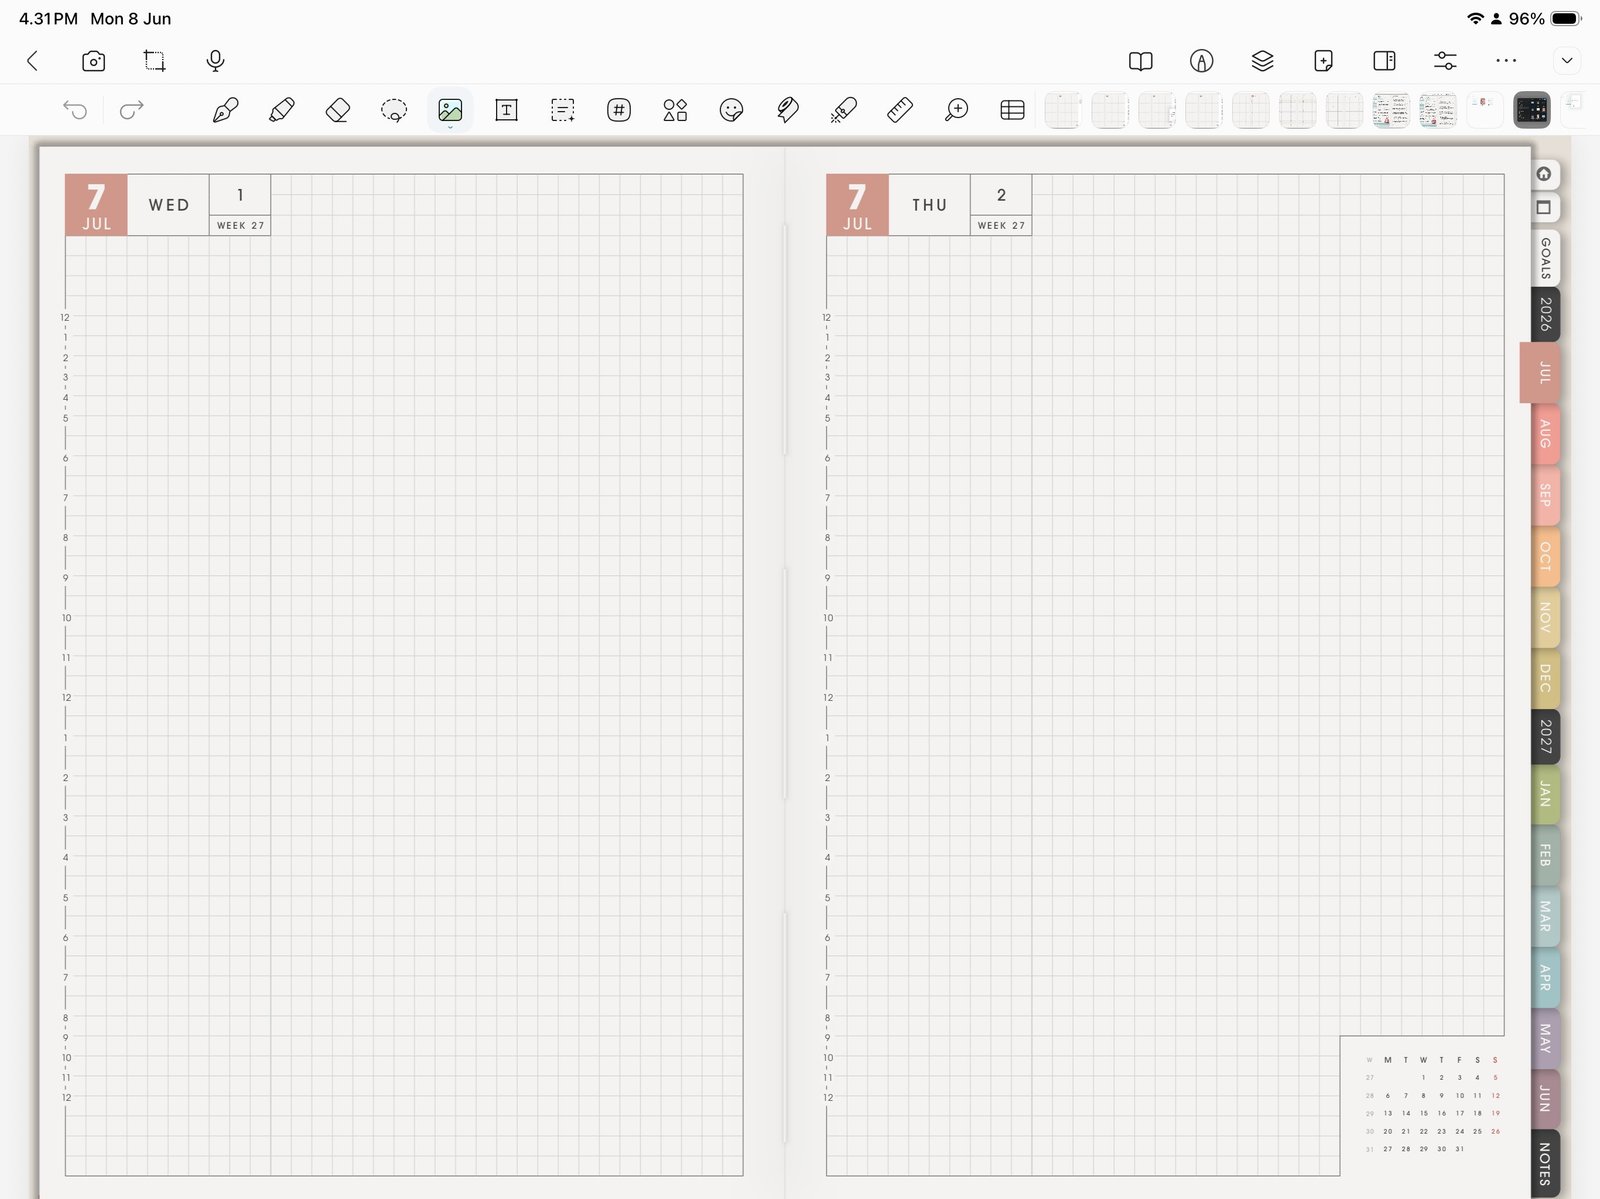Image resolution: width=1600 pixels, height=1199 pixels.
Task: Open the reading view book icon
Action: tap(1141, 61)
